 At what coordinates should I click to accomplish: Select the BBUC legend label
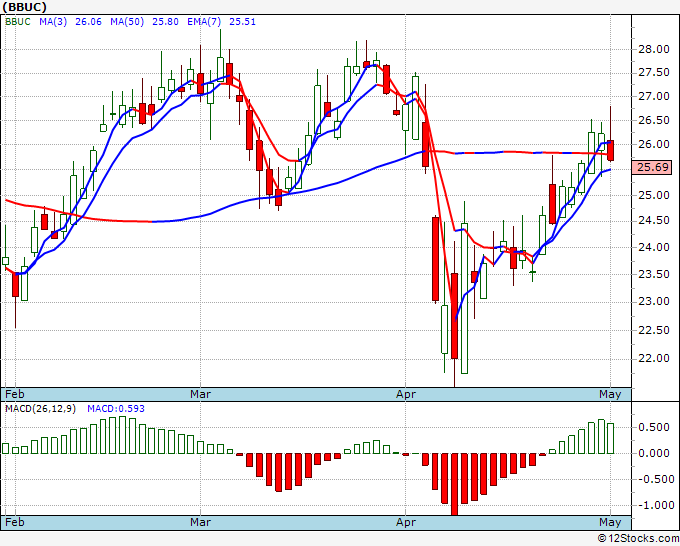18,22
